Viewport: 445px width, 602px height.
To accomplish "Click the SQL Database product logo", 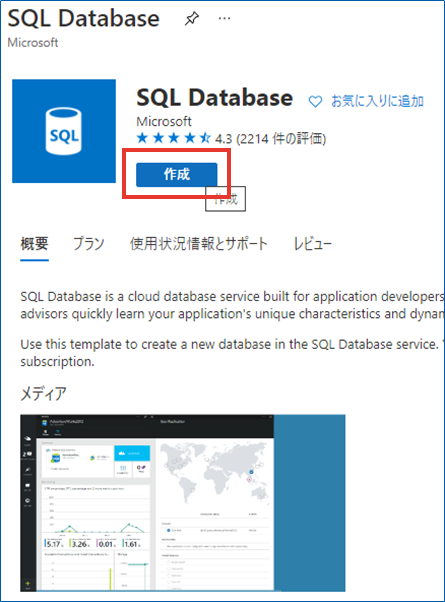I will click(64, 131).
